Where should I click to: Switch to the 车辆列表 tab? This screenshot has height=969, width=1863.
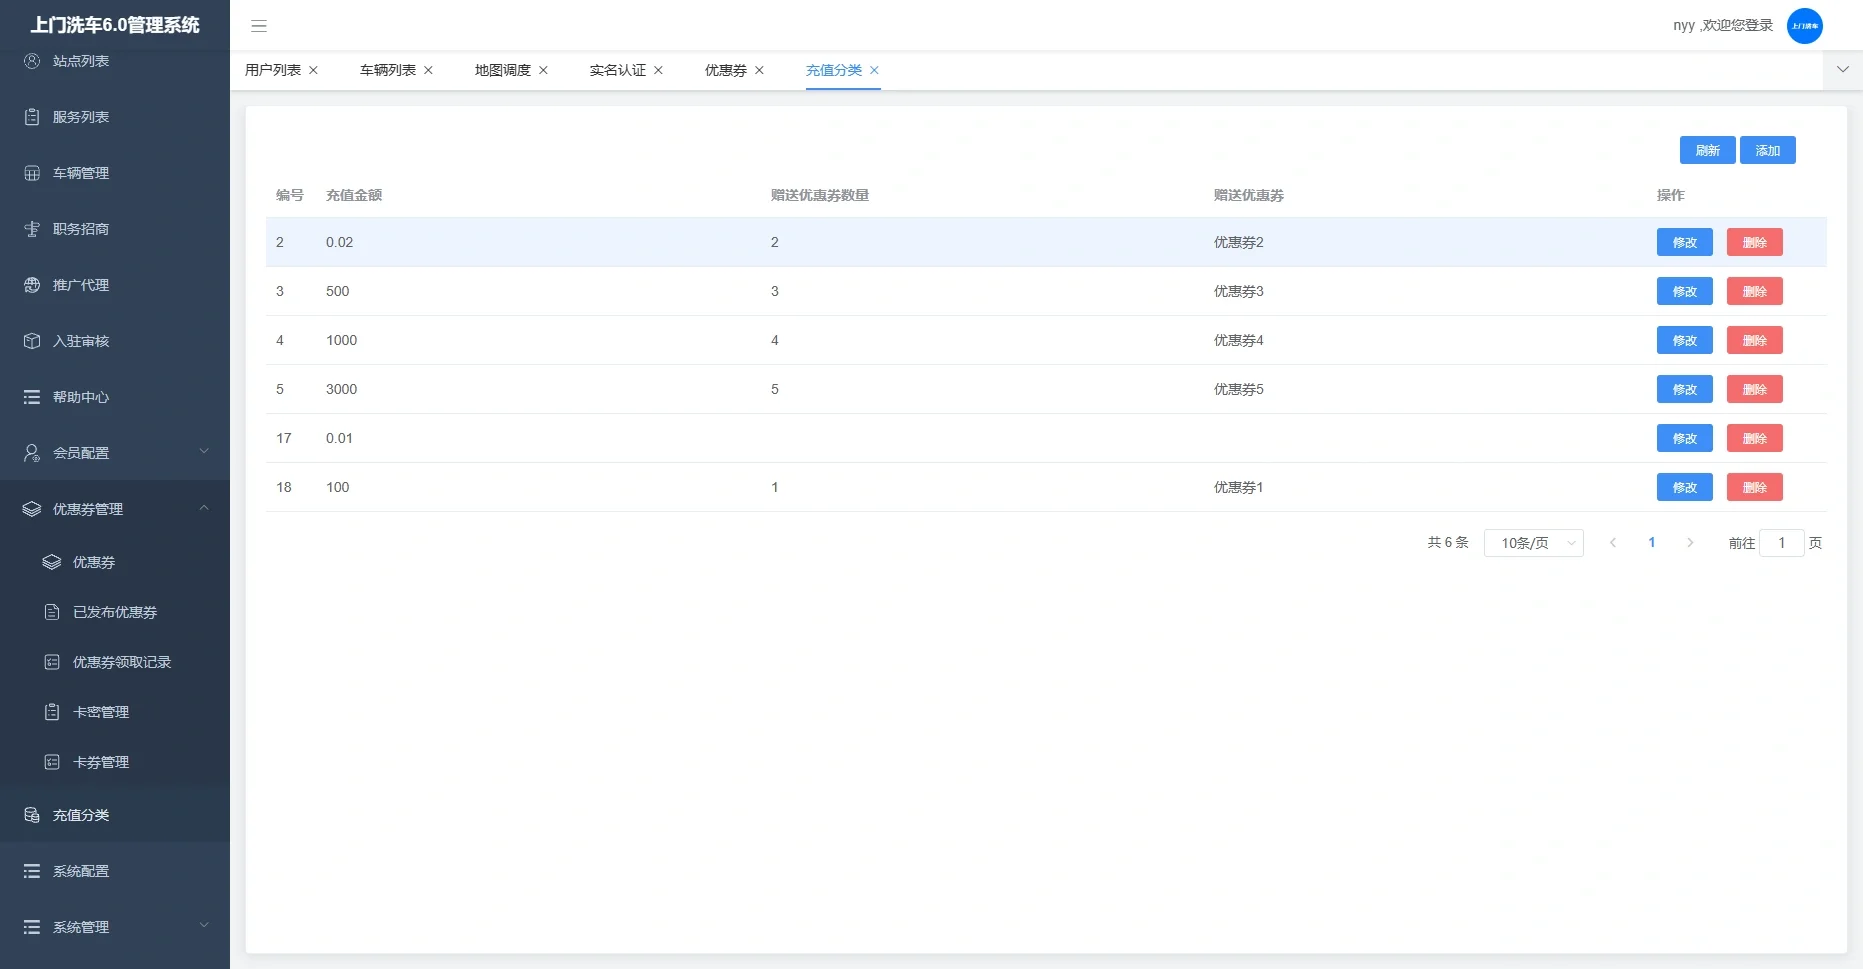[x=387, y=70]
